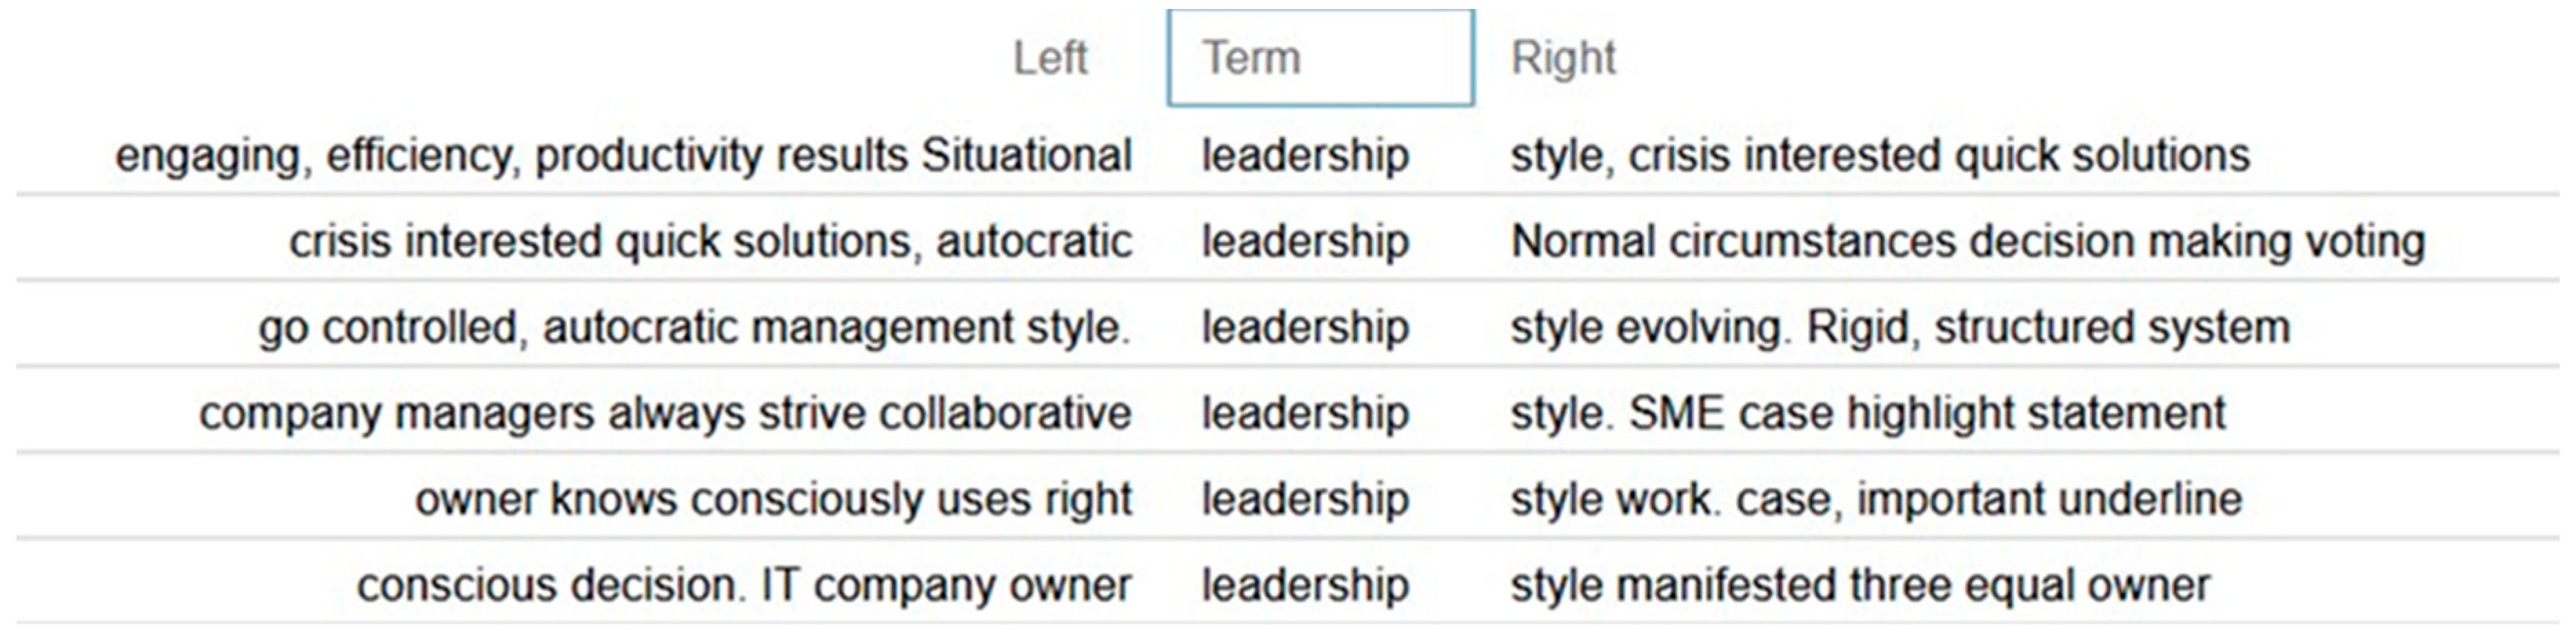
Task: Click 'style, crisis interested quick solutions' right context
Action: pos(1880,156)
